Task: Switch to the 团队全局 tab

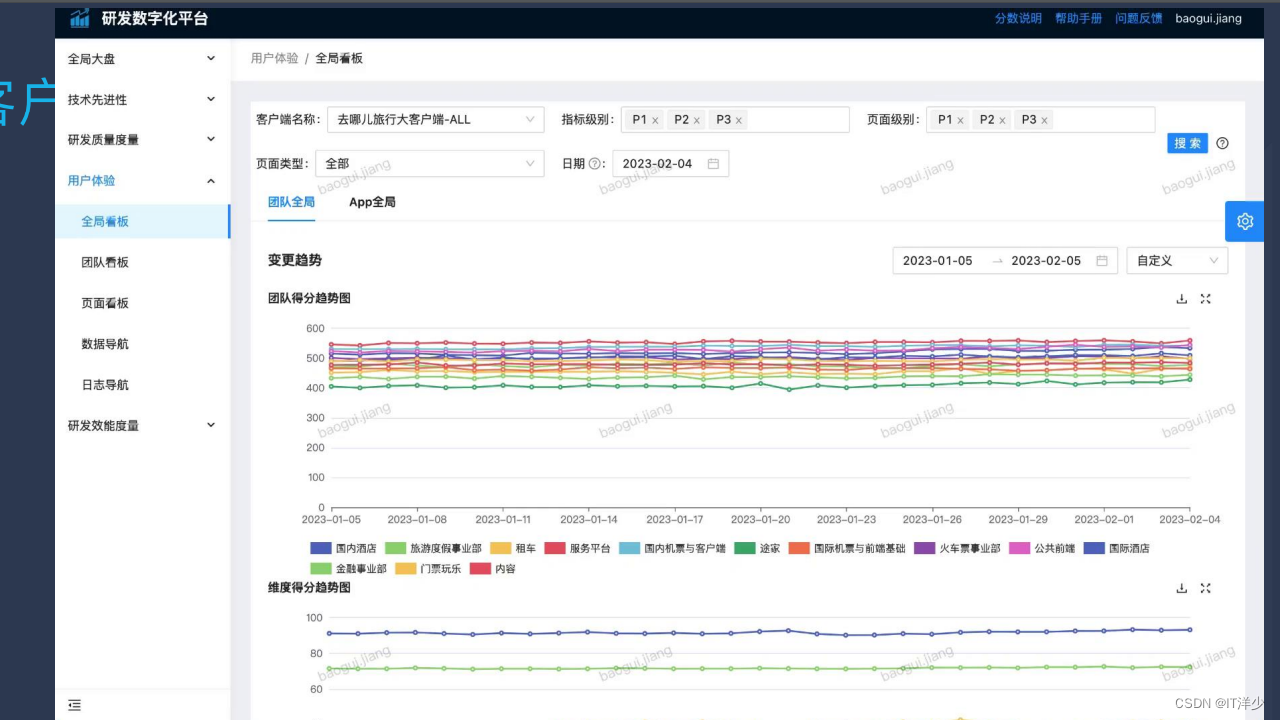Action: click(x=291, y=202)
